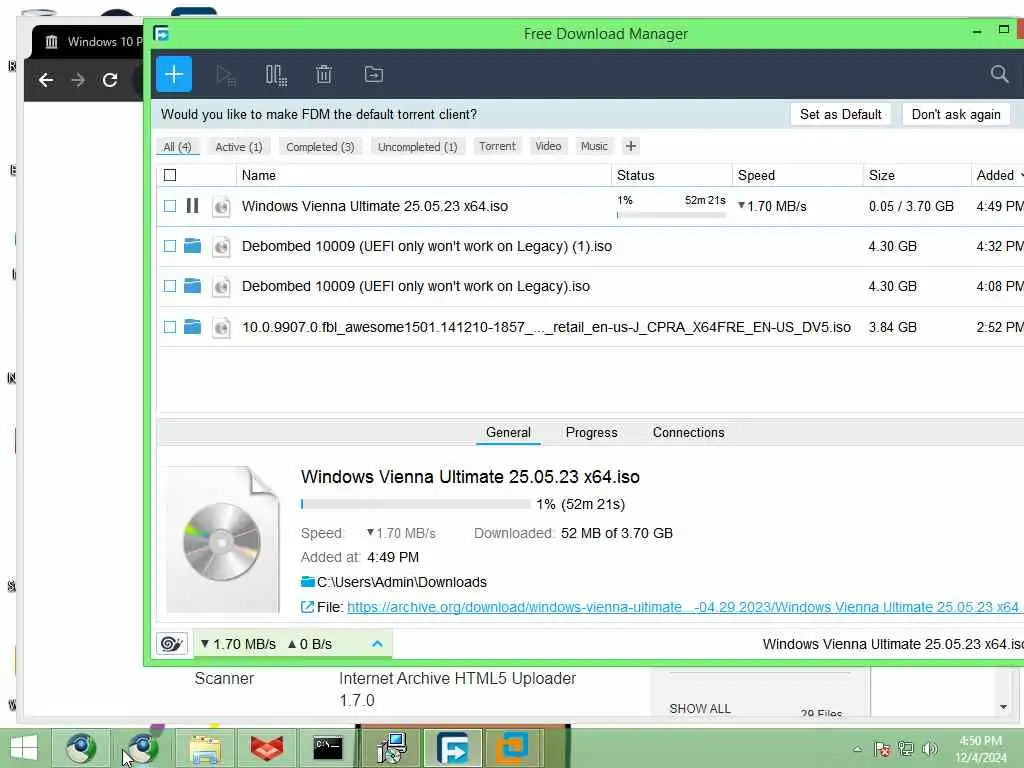
Task: Toggle snail mode speed limit icon
Action: point(172,644)
